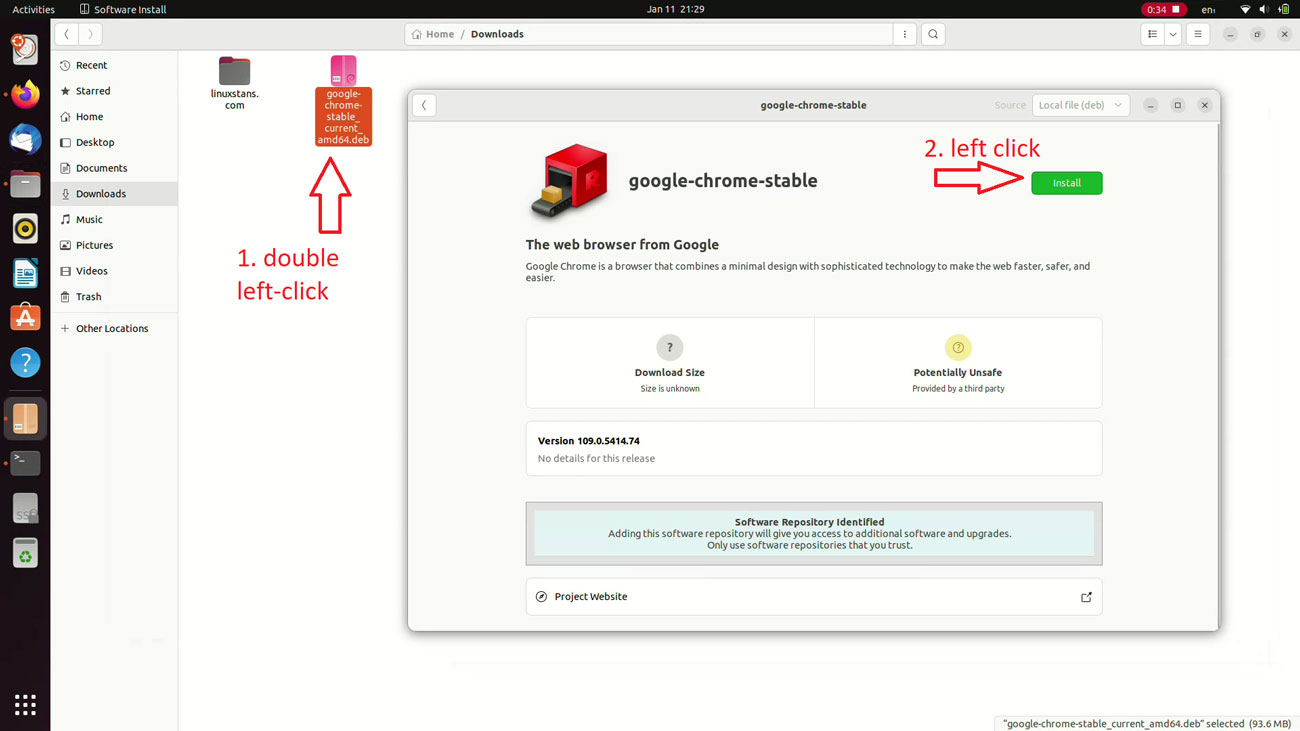Launch Thunderbird mail client

coord(25,139)
